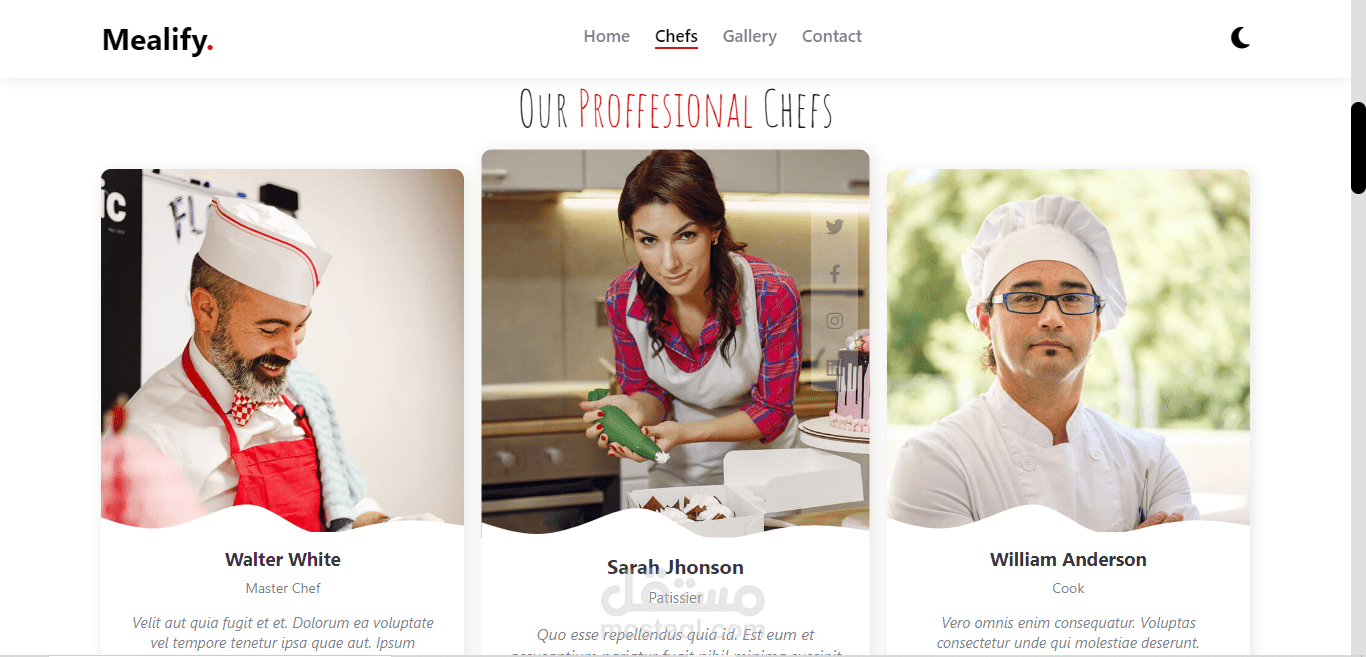Click Sarah Jhonson's chef photo
Screen dimensions: 1366x657
coord(675,340)
